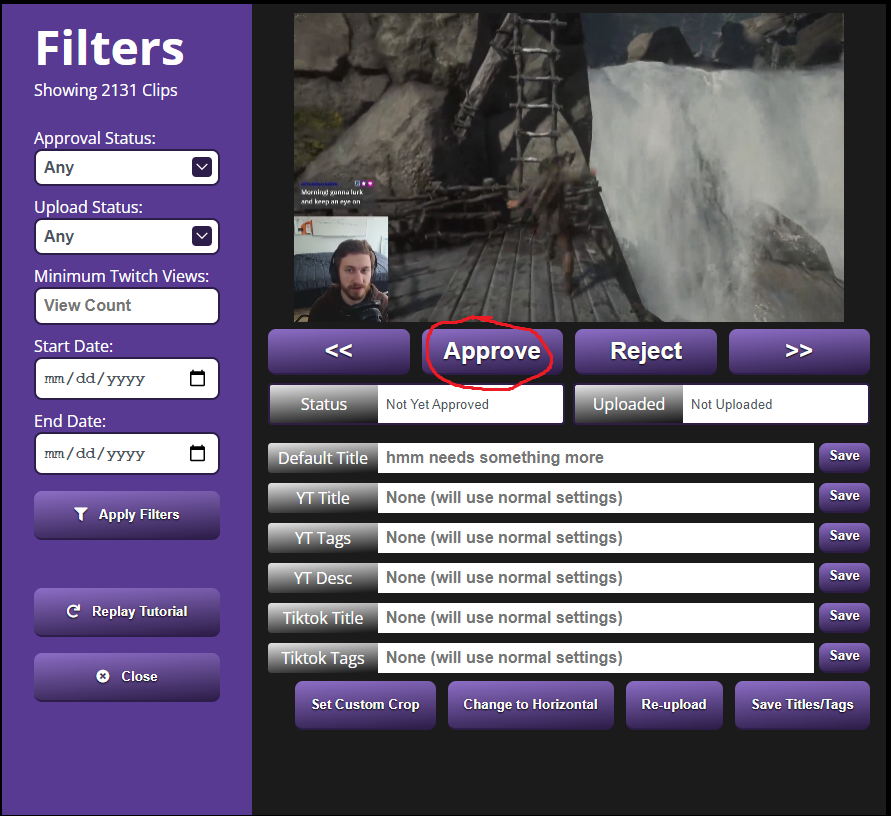Image resolution: width=891 pixels, height=816 pixels.
Task: Approve the current clip
Action: [x=492, y=351]
